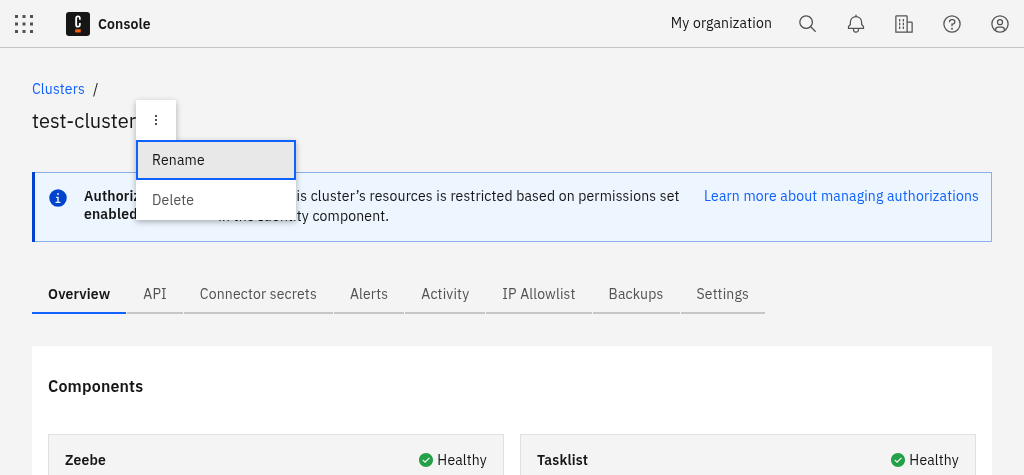
Task: Choose Delete from the cluster menu
Action: pyautogui.click(x=216, y=200)
